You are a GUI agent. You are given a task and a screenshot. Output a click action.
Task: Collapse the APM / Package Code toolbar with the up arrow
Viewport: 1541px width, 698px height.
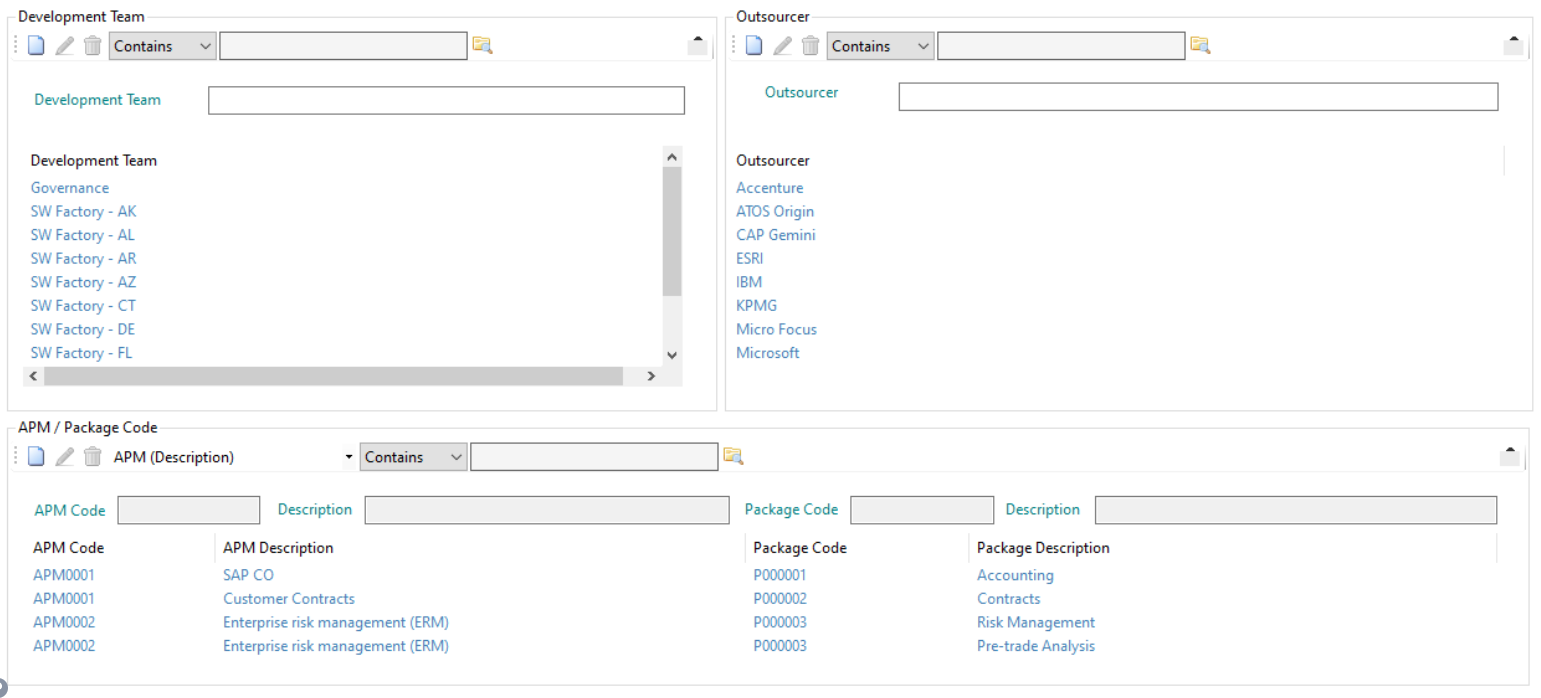[1511, 449]
